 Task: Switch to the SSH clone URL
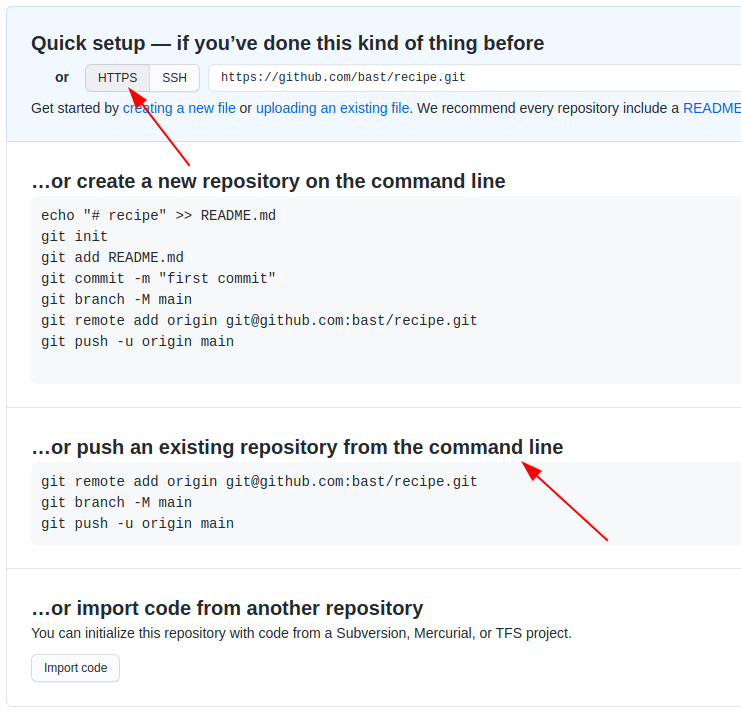pyautogui.click(x=174, y=78)
